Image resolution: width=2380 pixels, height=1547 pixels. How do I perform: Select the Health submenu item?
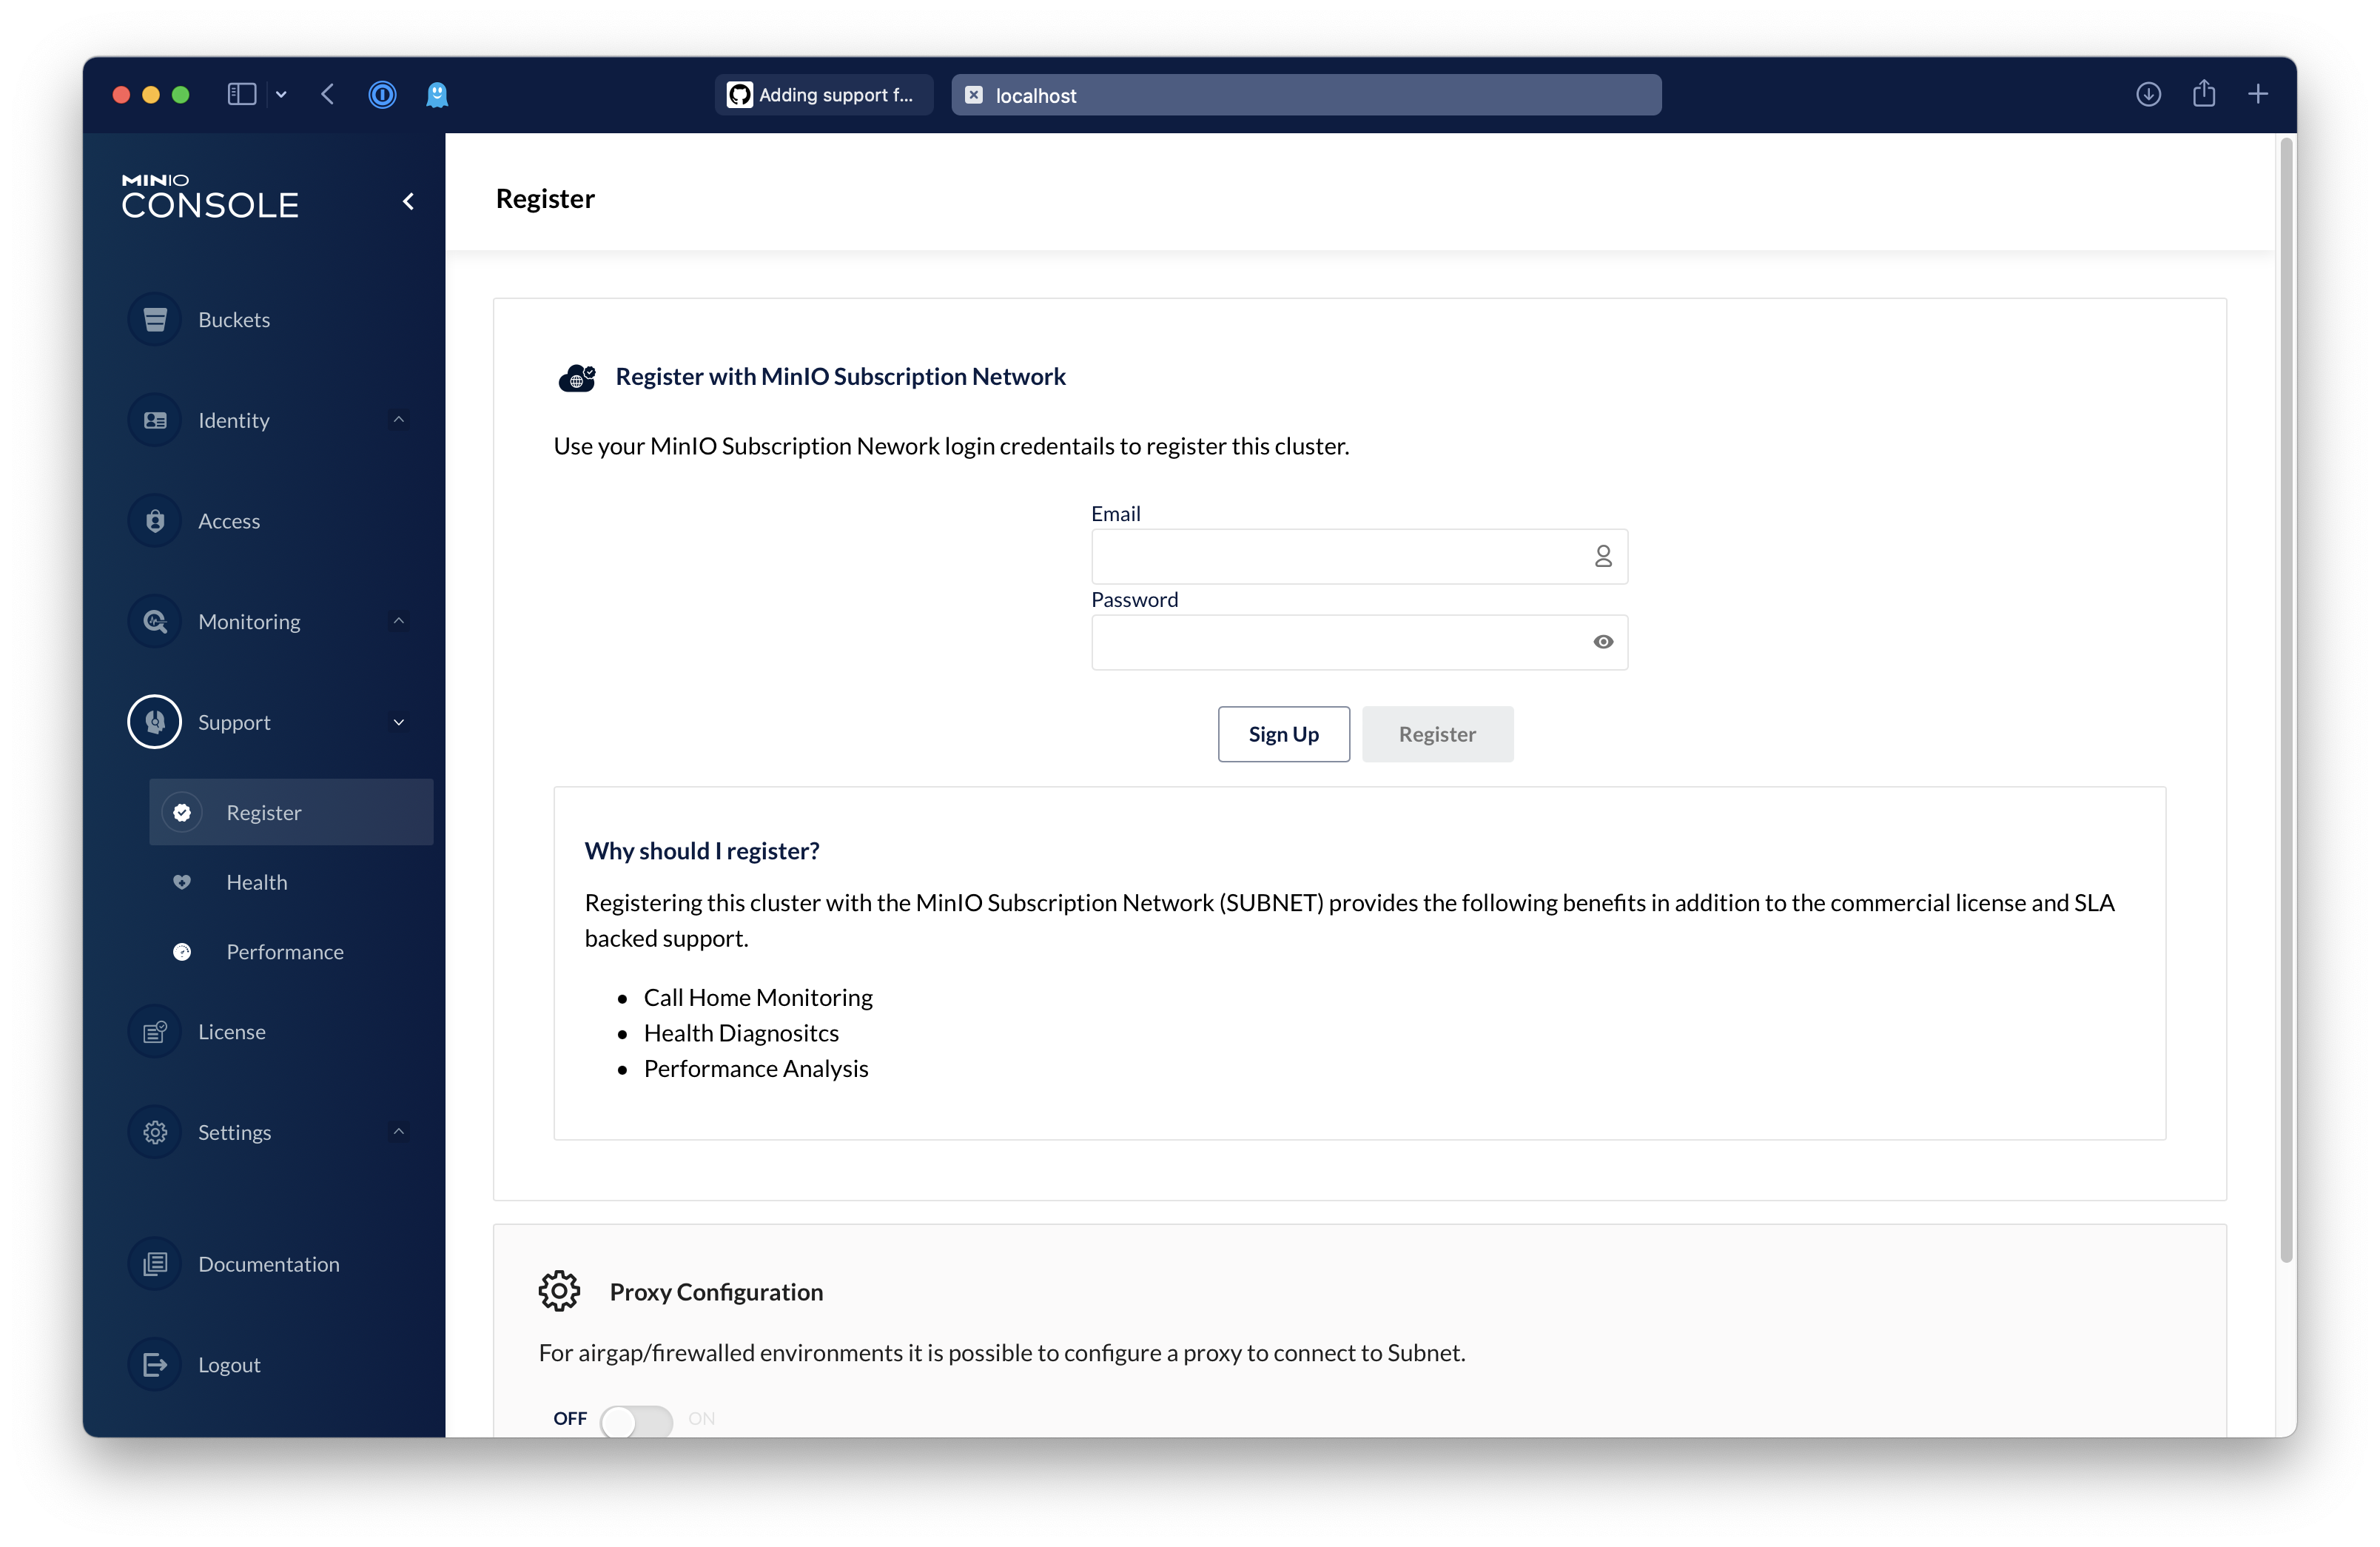point(291,882)
